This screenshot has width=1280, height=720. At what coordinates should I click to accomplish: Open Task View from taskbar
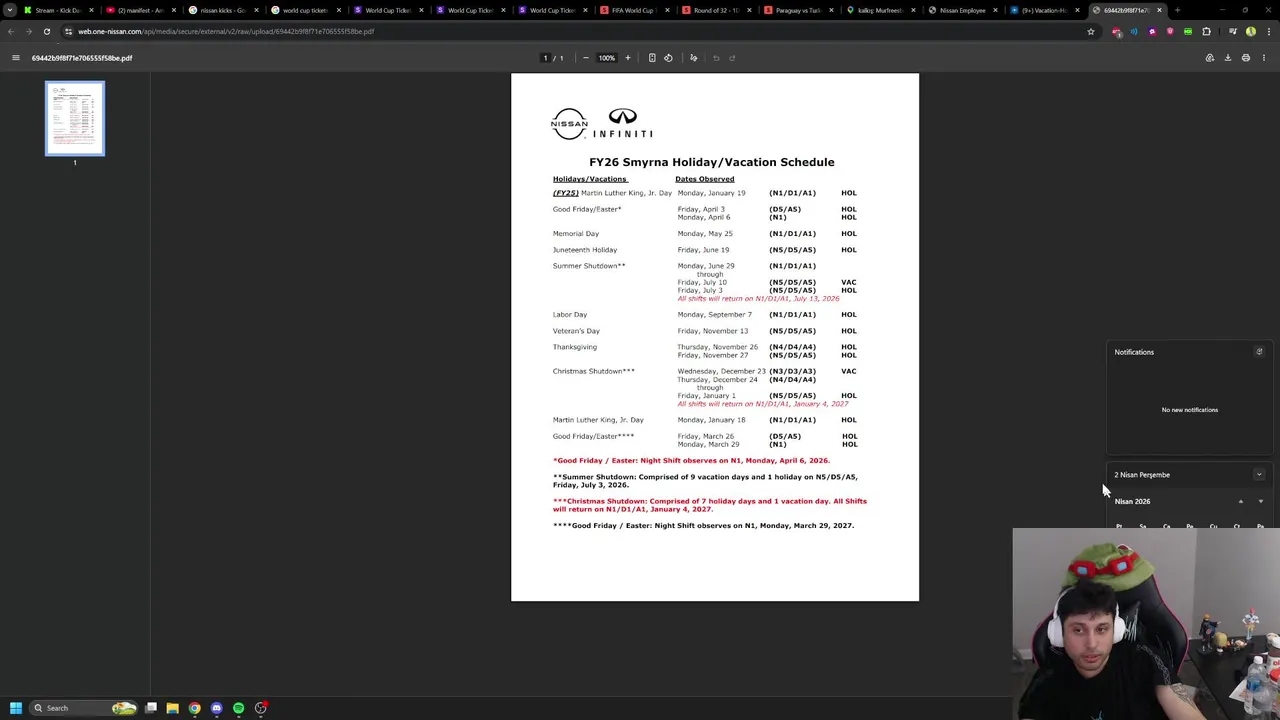(151, 708)
